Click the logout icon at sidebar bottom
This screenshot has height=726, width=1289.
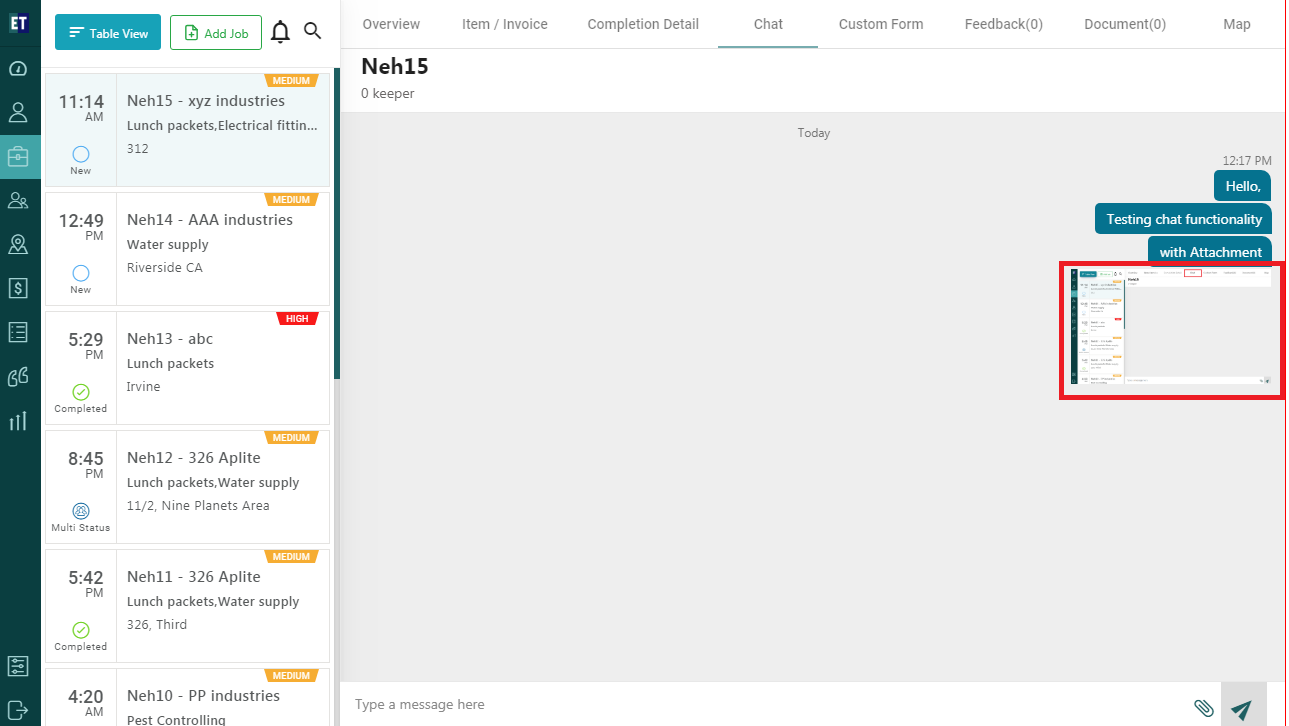pyautogui.click(x=18, y=709)
